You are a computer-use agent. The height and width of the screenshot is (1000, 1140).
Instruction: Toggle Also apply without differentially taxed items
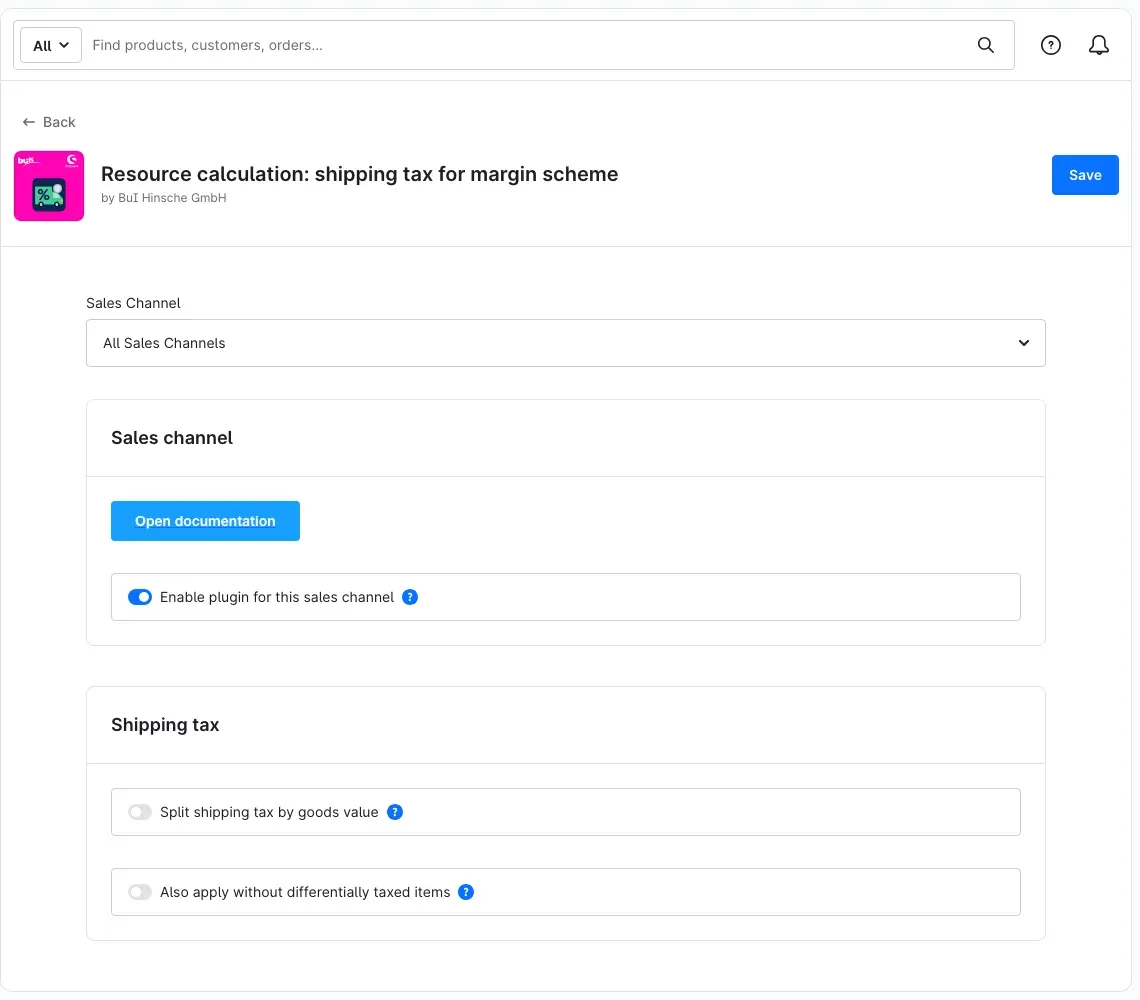(140, 892)
